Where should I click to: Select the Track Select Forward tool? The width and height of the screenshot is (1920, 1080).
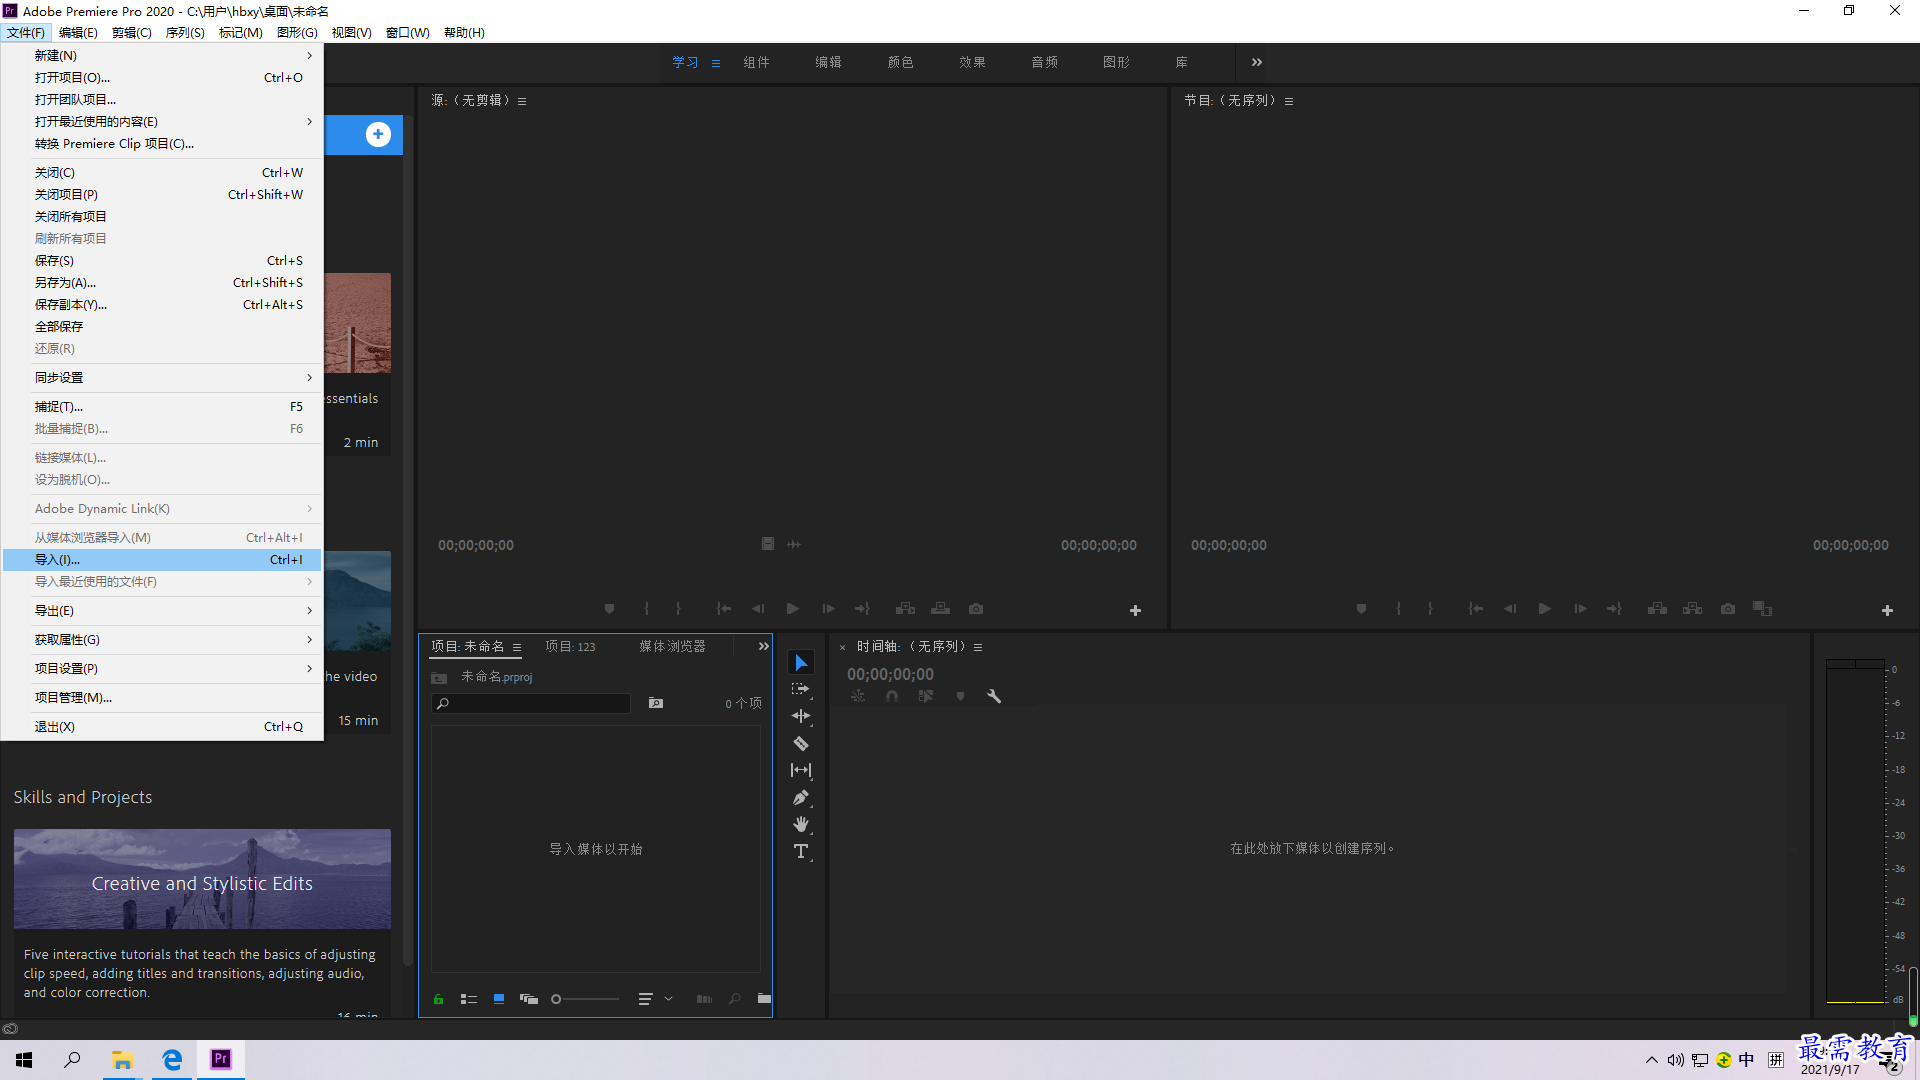(x=801, y=689)
